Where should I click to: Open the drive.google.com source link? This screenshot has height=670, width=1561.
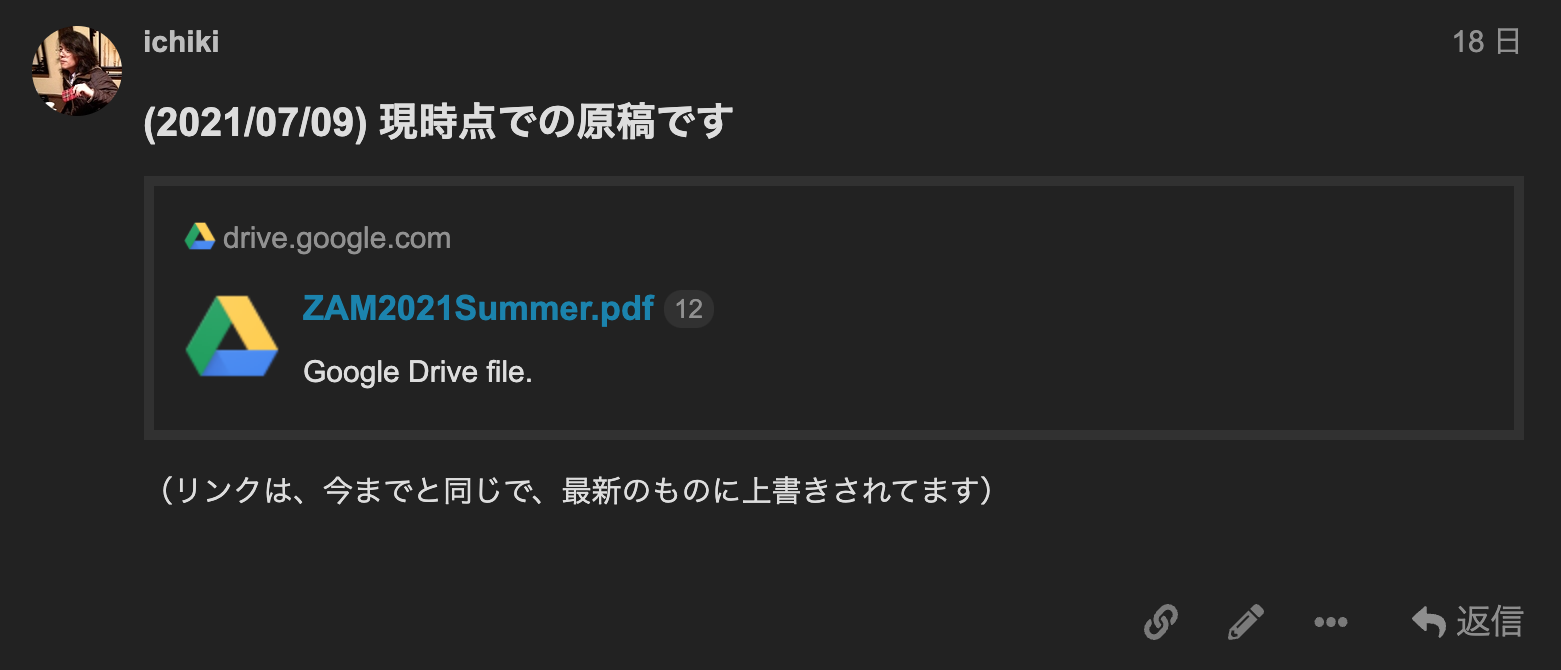[337, 238]
